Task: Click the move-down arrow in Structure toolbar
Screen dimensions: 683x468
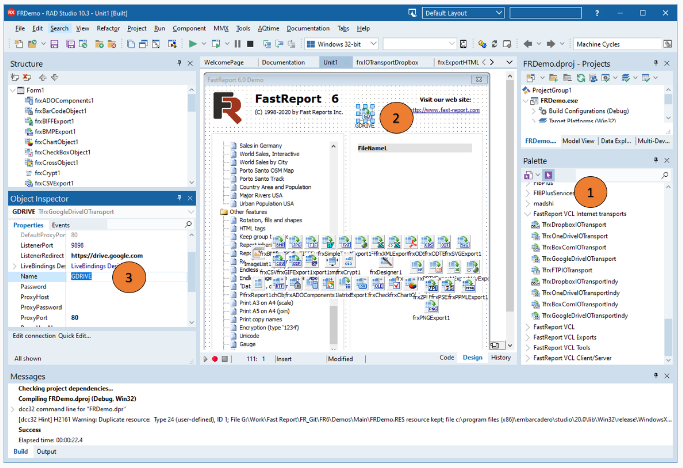Action: click(54, 77)
